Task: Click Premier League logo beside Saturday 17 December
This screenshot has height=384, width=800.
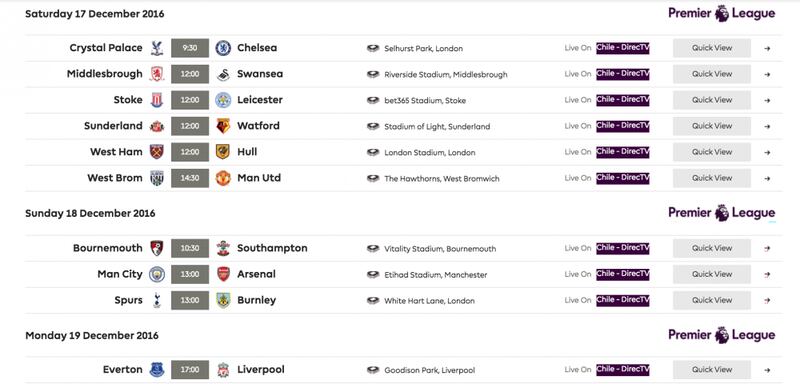Action: [x=721, y=13]
